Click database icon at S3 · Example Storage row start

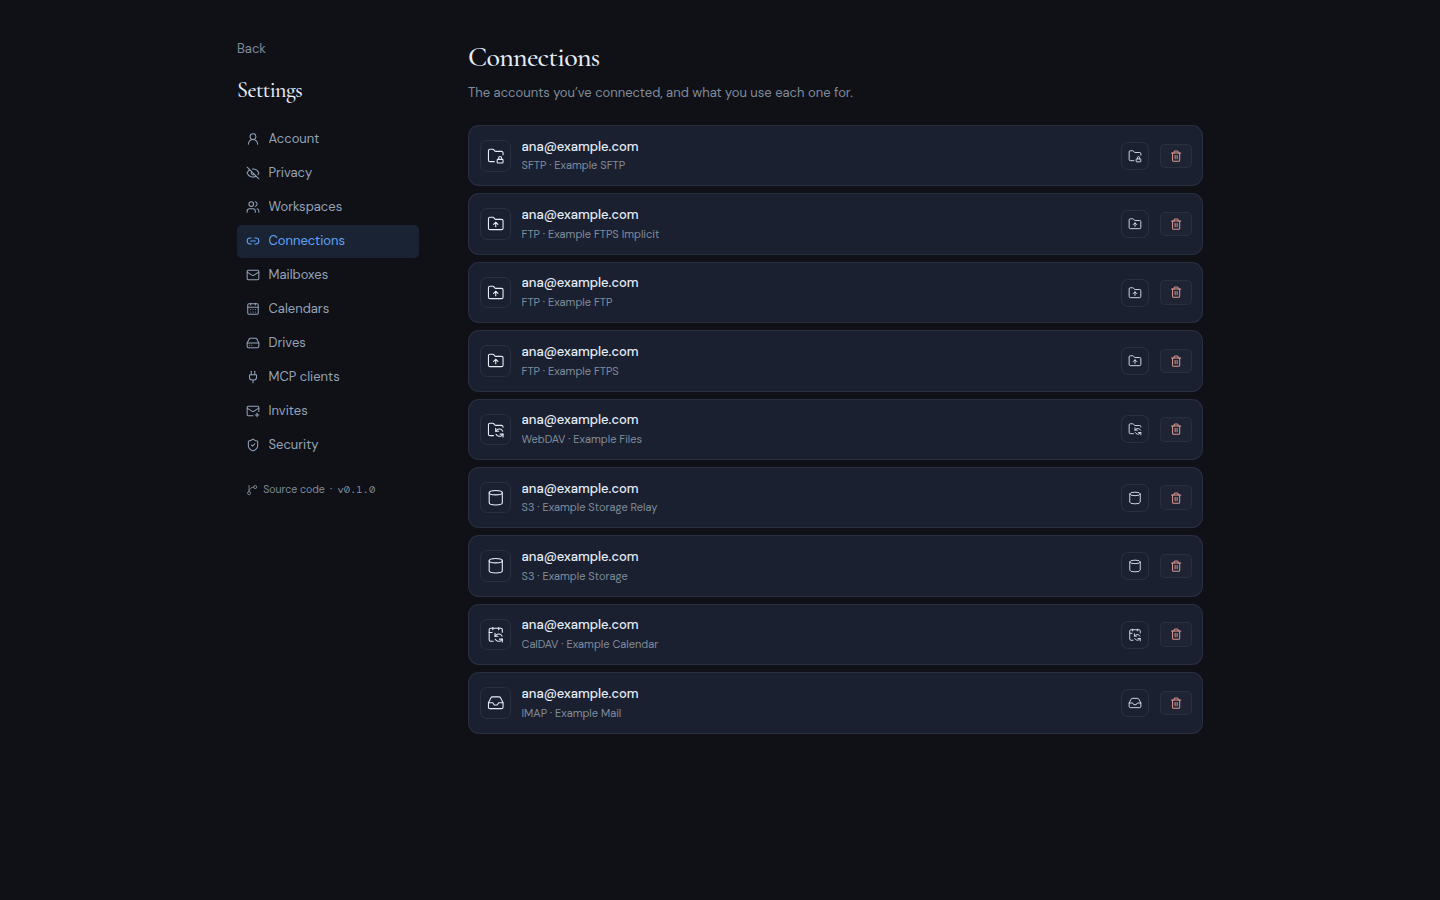(x=496, y=566)
